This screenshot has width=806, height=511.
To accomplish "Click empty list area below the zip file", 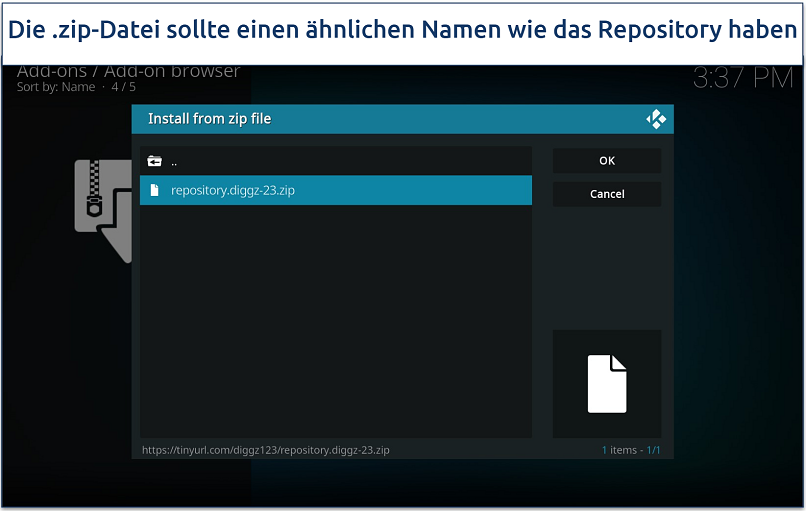I will (x=335, y=320).
